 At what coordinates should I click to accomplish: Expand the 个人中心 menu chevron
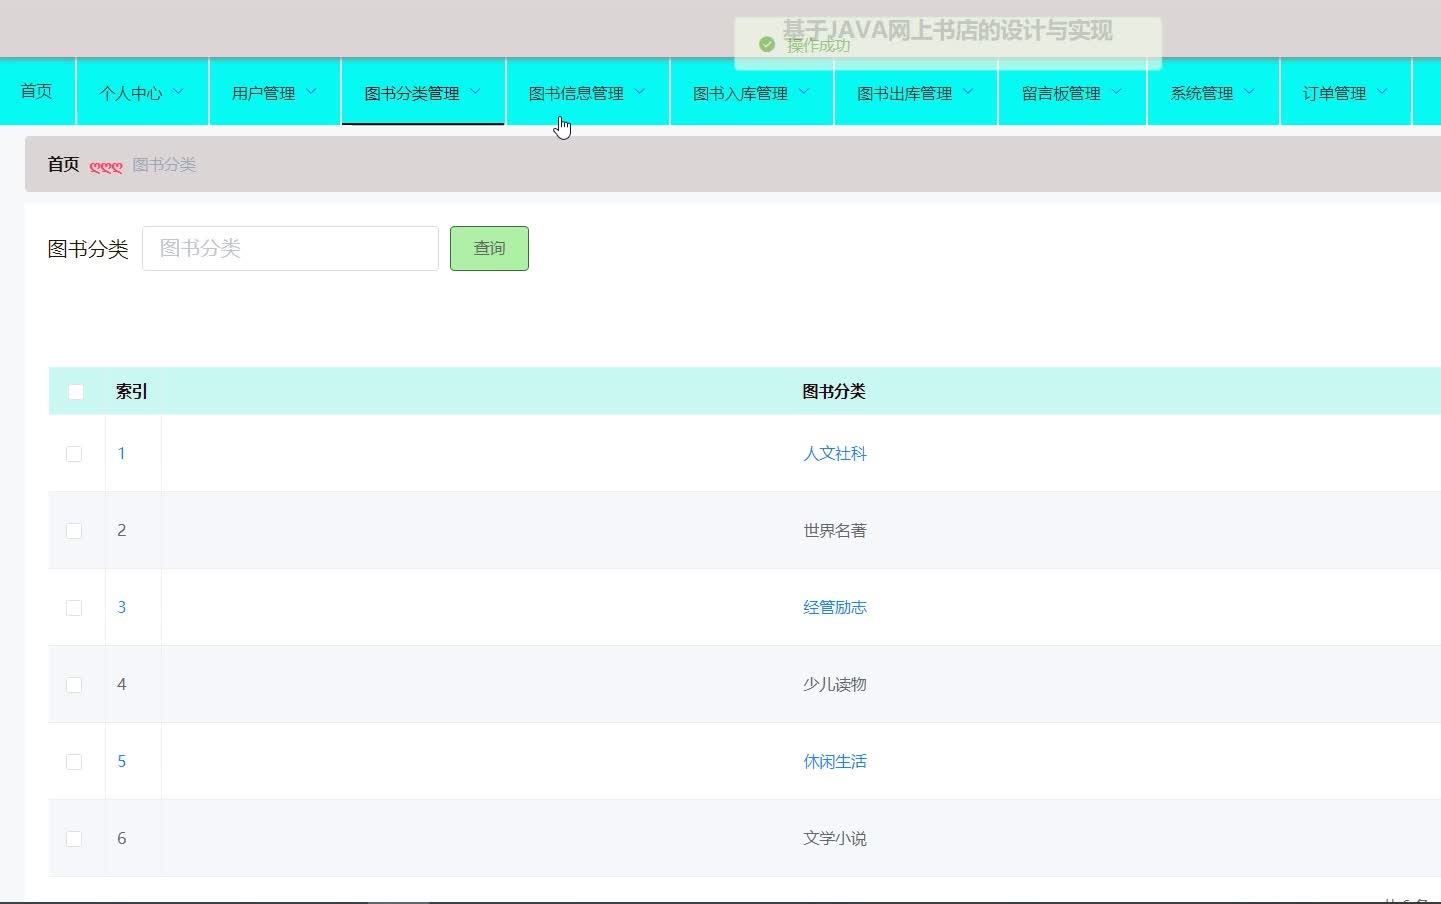click(x=179, y=92)
